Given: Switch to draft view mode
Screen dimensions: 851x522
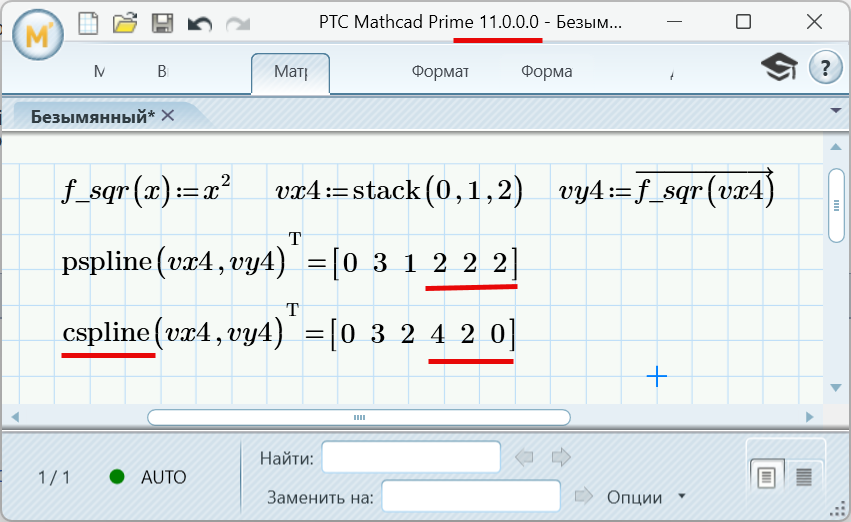Looking at the screenshot, I should coord(803,476).
